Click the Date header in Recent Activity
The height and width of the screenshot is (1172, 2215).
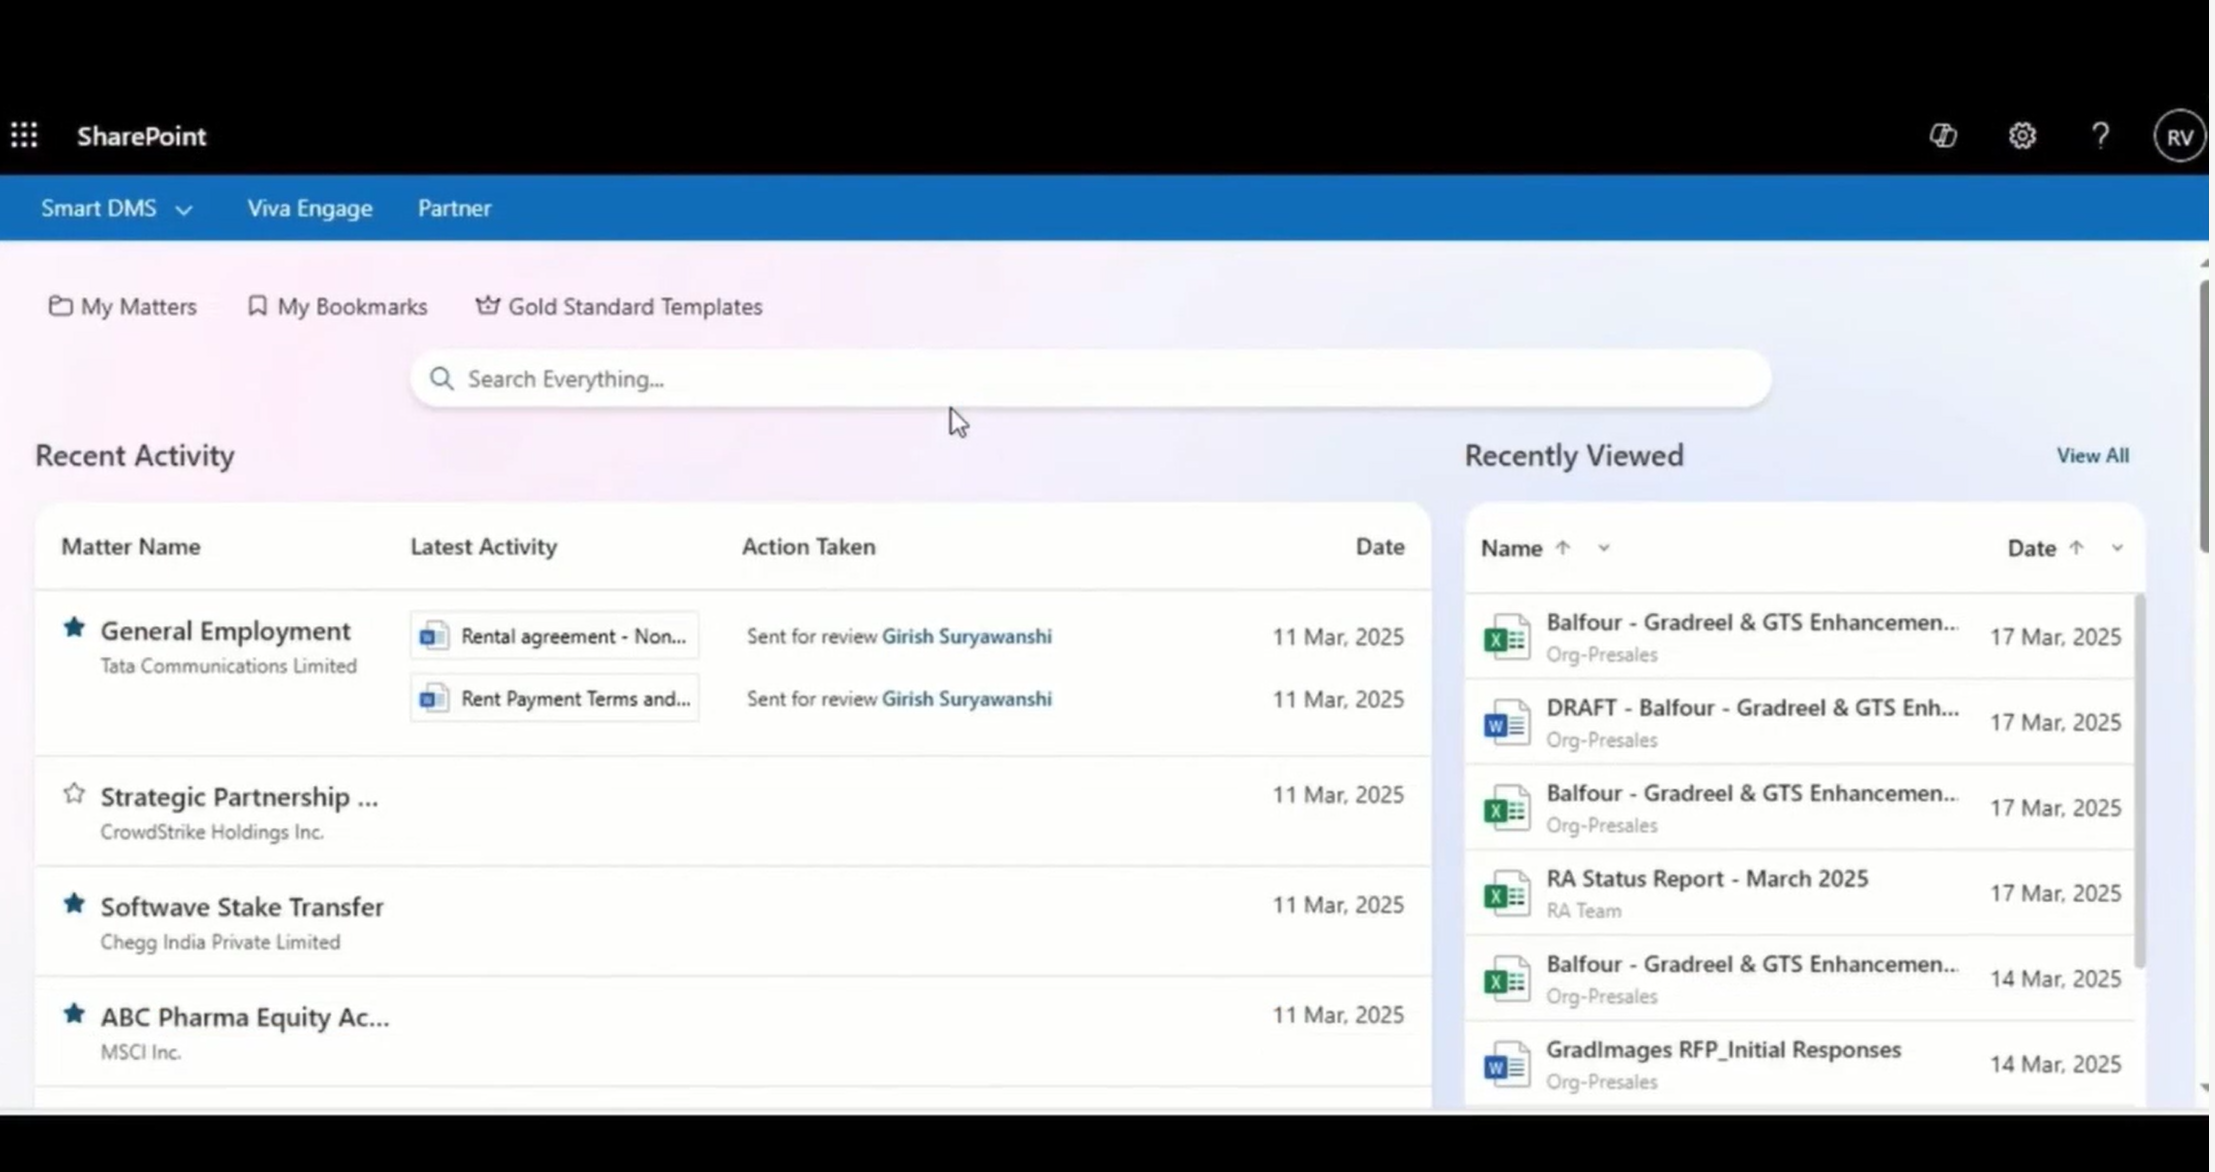click(1380, 547)
